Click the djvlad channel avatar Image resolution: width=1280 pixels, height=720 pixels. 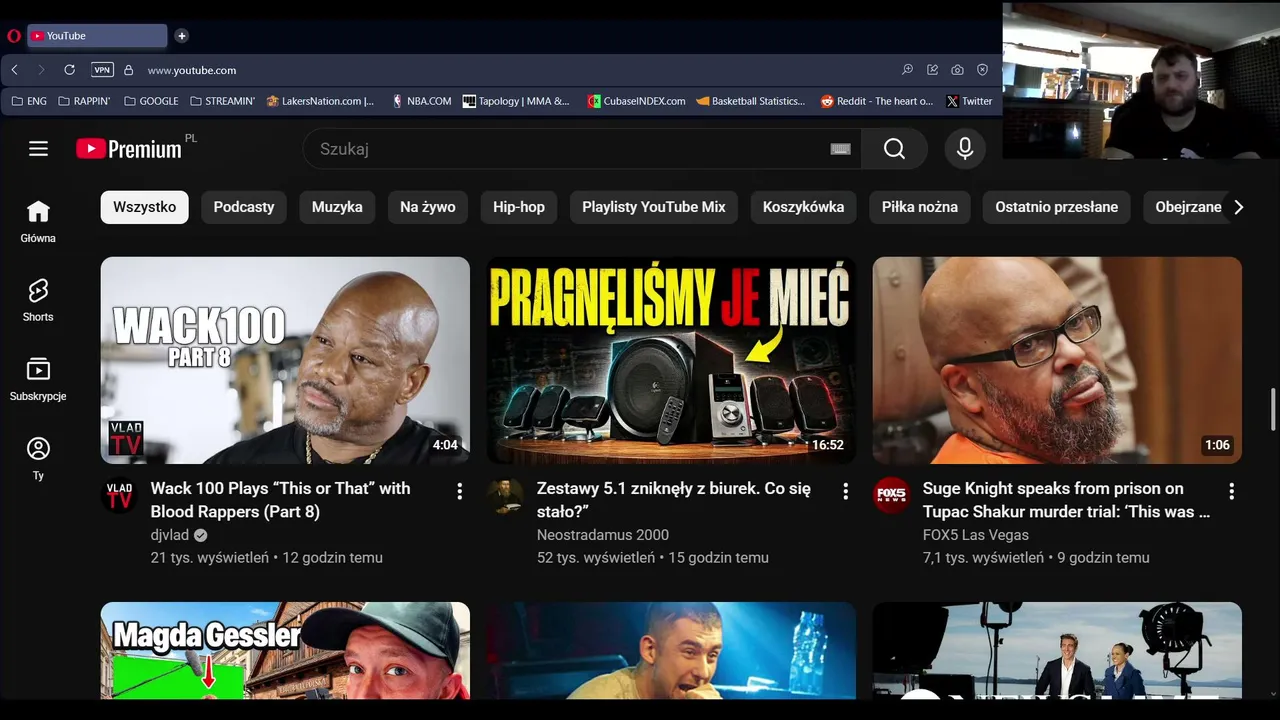[x=119, y=496]
